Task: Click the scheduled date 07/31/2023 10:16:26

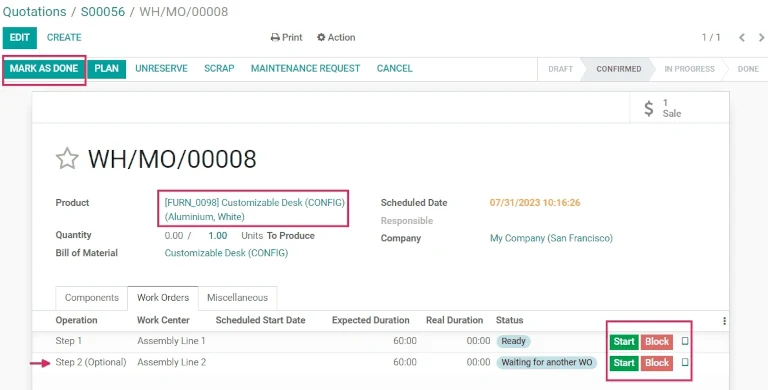Action: point(535,203)
